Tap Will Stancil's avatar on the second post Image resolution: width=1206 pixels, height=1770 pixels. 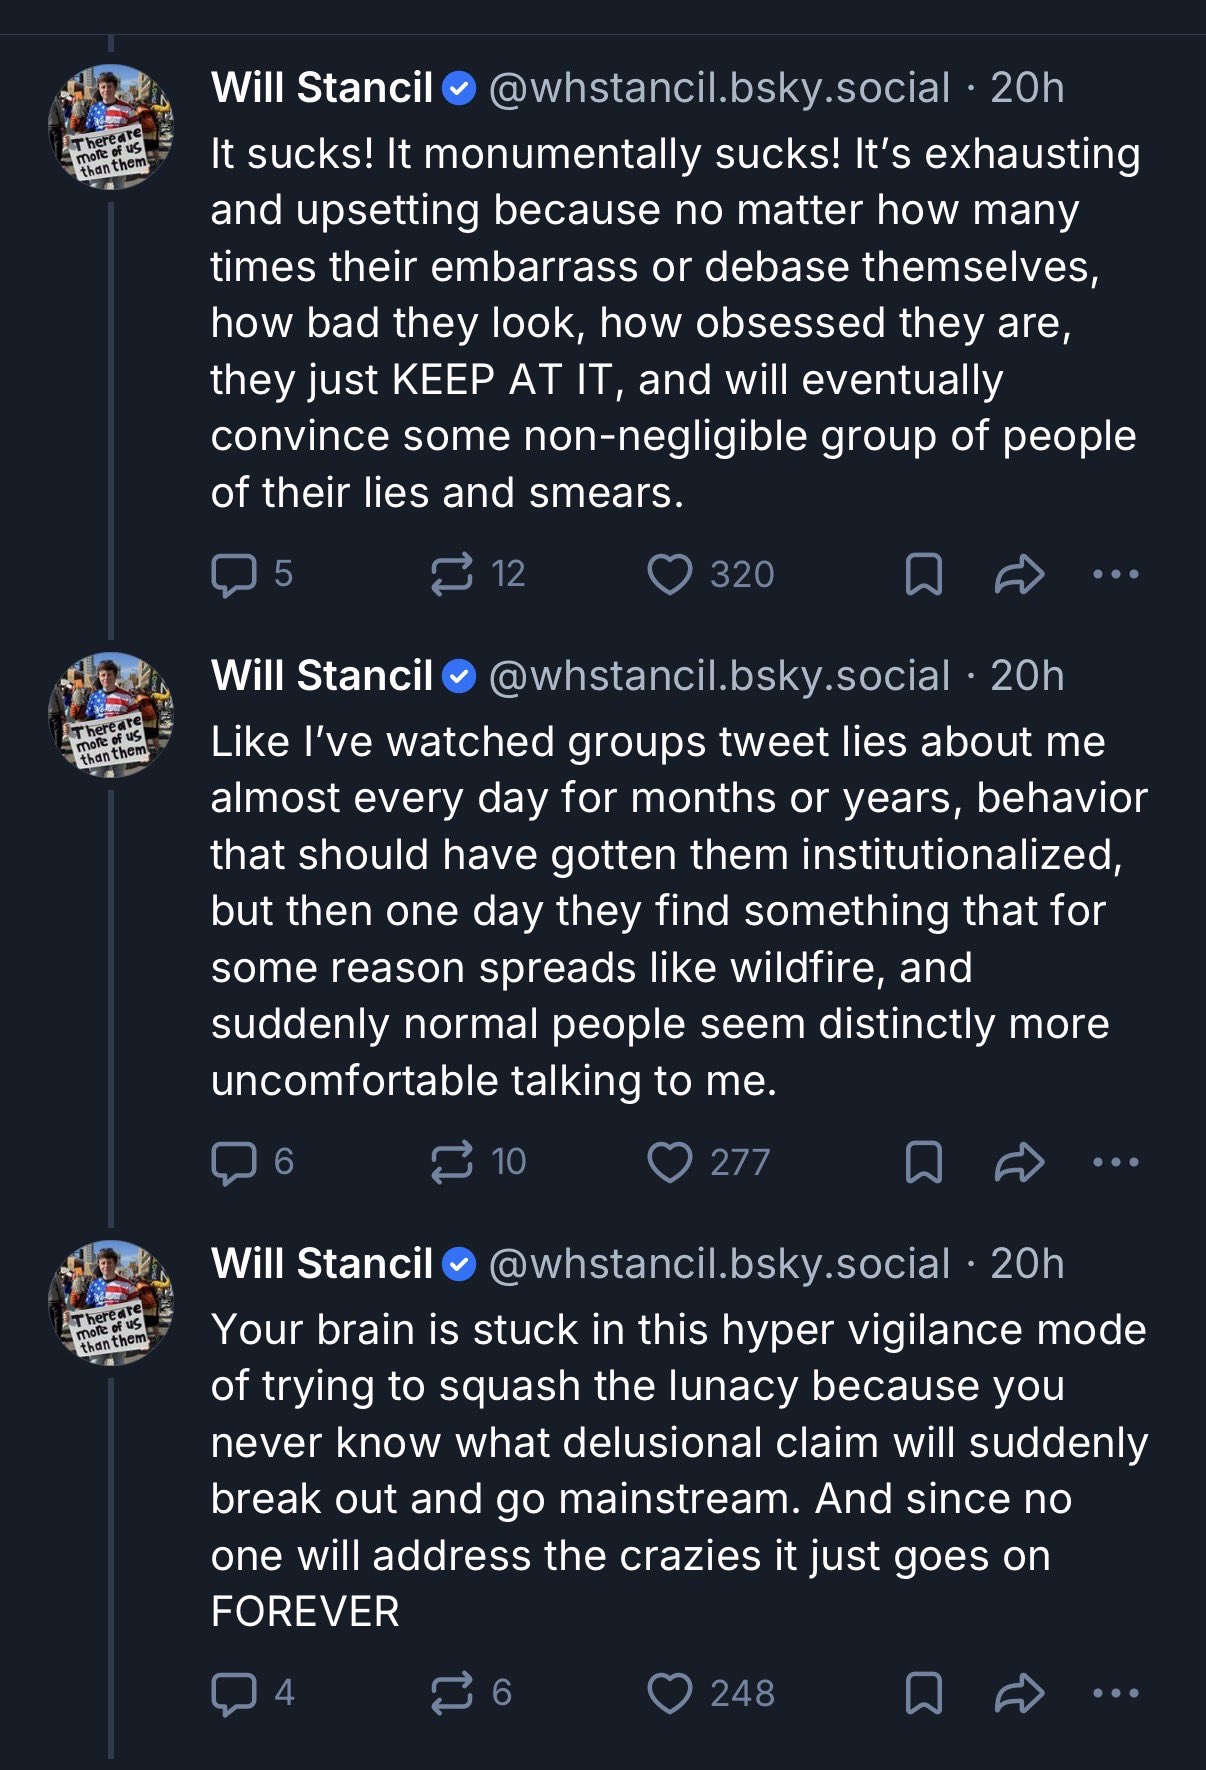(x=111, y=715)
